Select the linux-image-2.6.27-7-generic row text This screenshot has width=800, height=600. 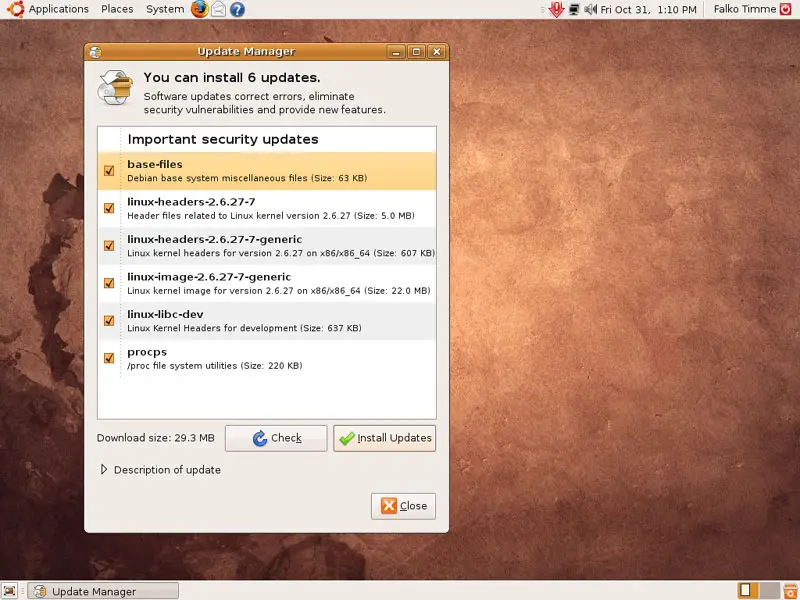click(279, 284)
